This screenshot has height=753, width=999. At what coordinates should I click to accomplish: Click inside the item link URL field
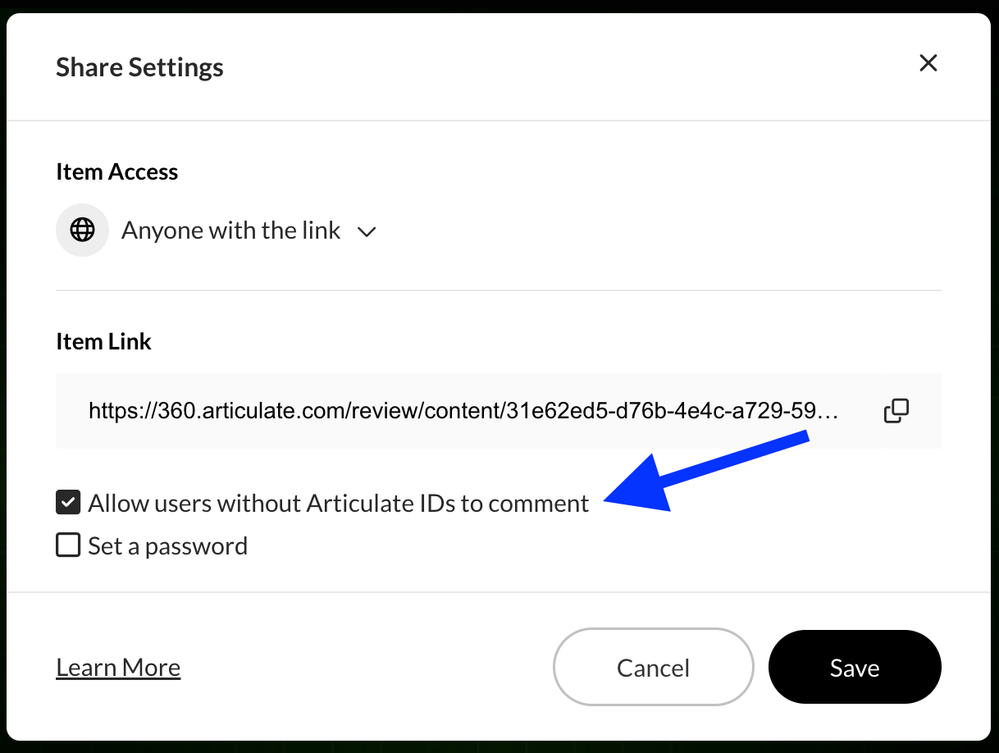click(460, 410)
